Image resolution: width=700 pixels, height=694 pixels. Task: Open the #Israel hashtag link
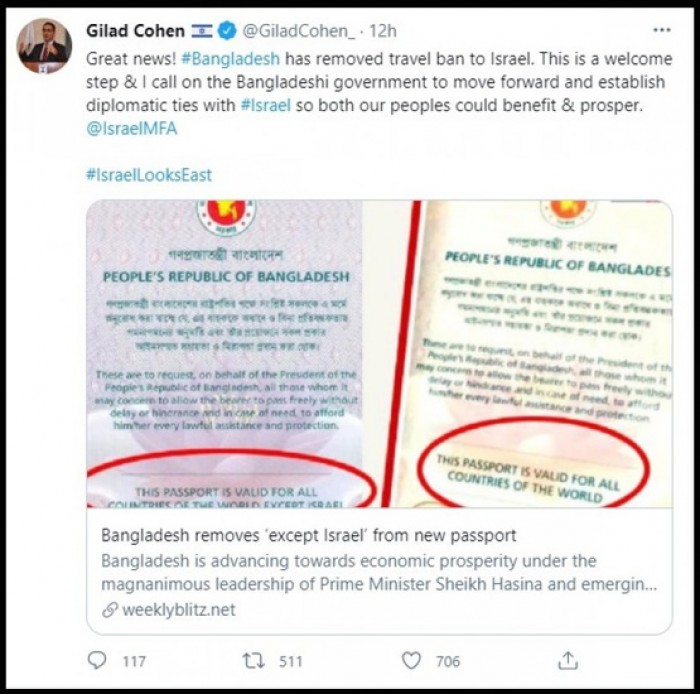click(266, 105)
